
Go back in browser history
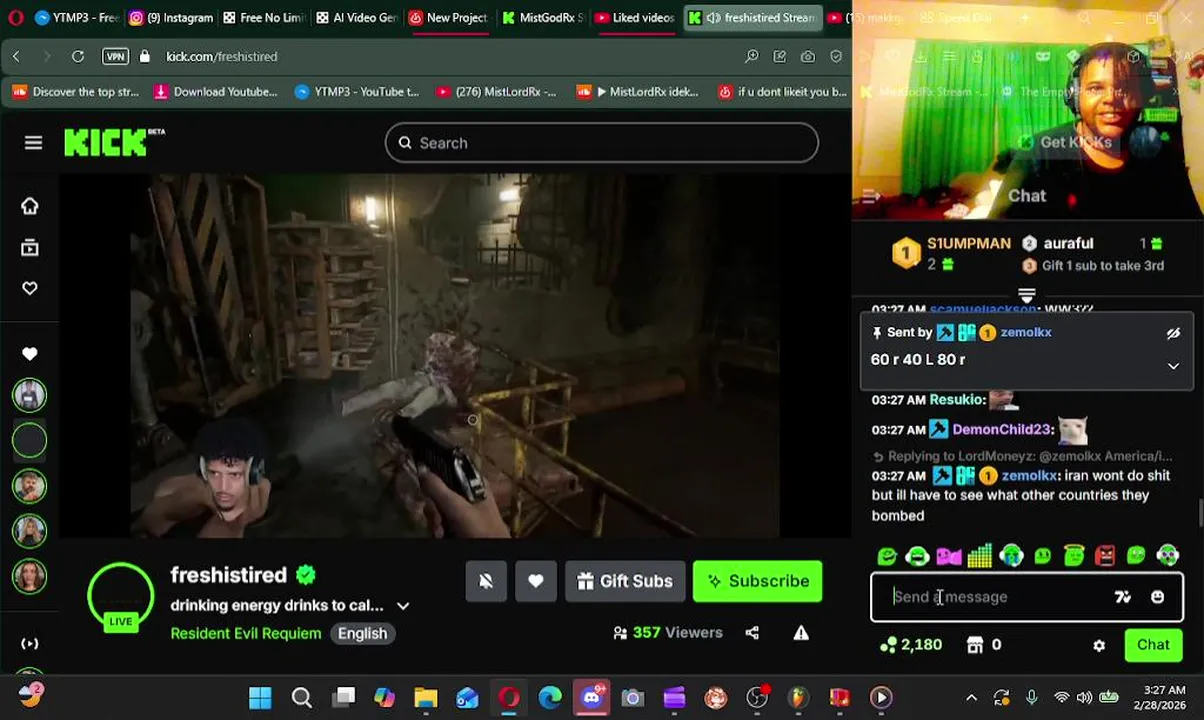16,56
